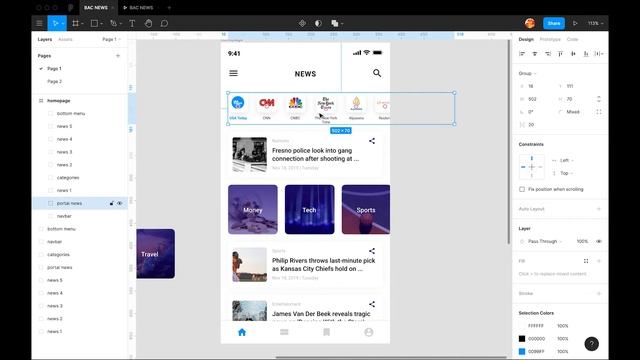Image resolution: width=640 pixels, height=360 pixels.
Task: Click Align bottom icon
Action: tap(586, 53)
